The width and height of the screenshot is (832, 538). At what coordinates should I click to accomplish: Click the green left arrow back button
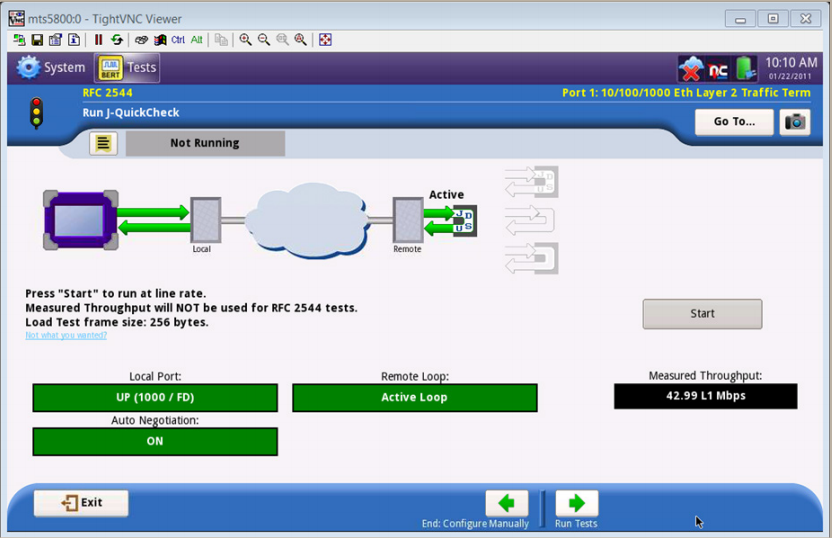506,503
